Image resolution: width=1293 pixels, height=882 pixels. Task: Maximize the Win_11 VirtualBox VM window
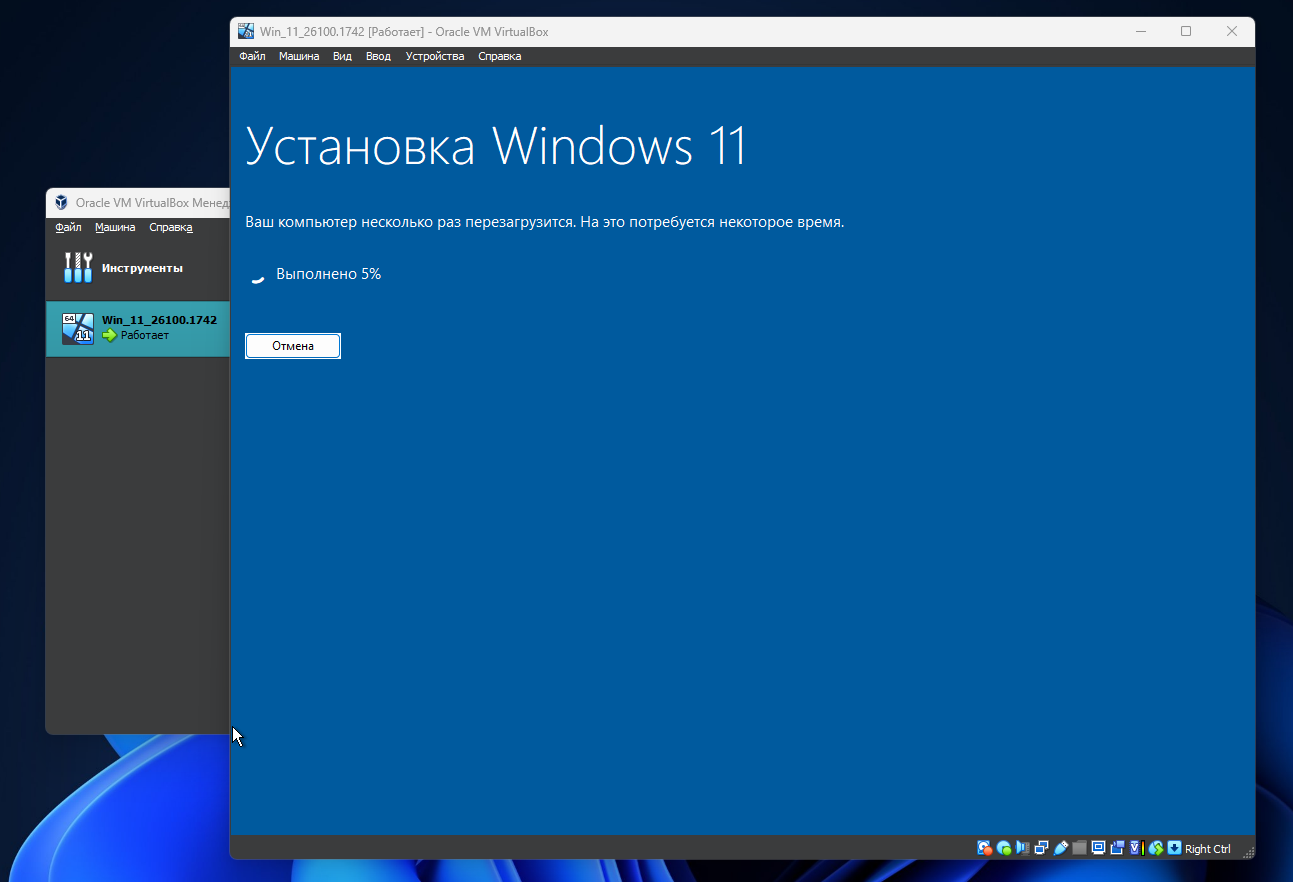(x=1186, y=31)
